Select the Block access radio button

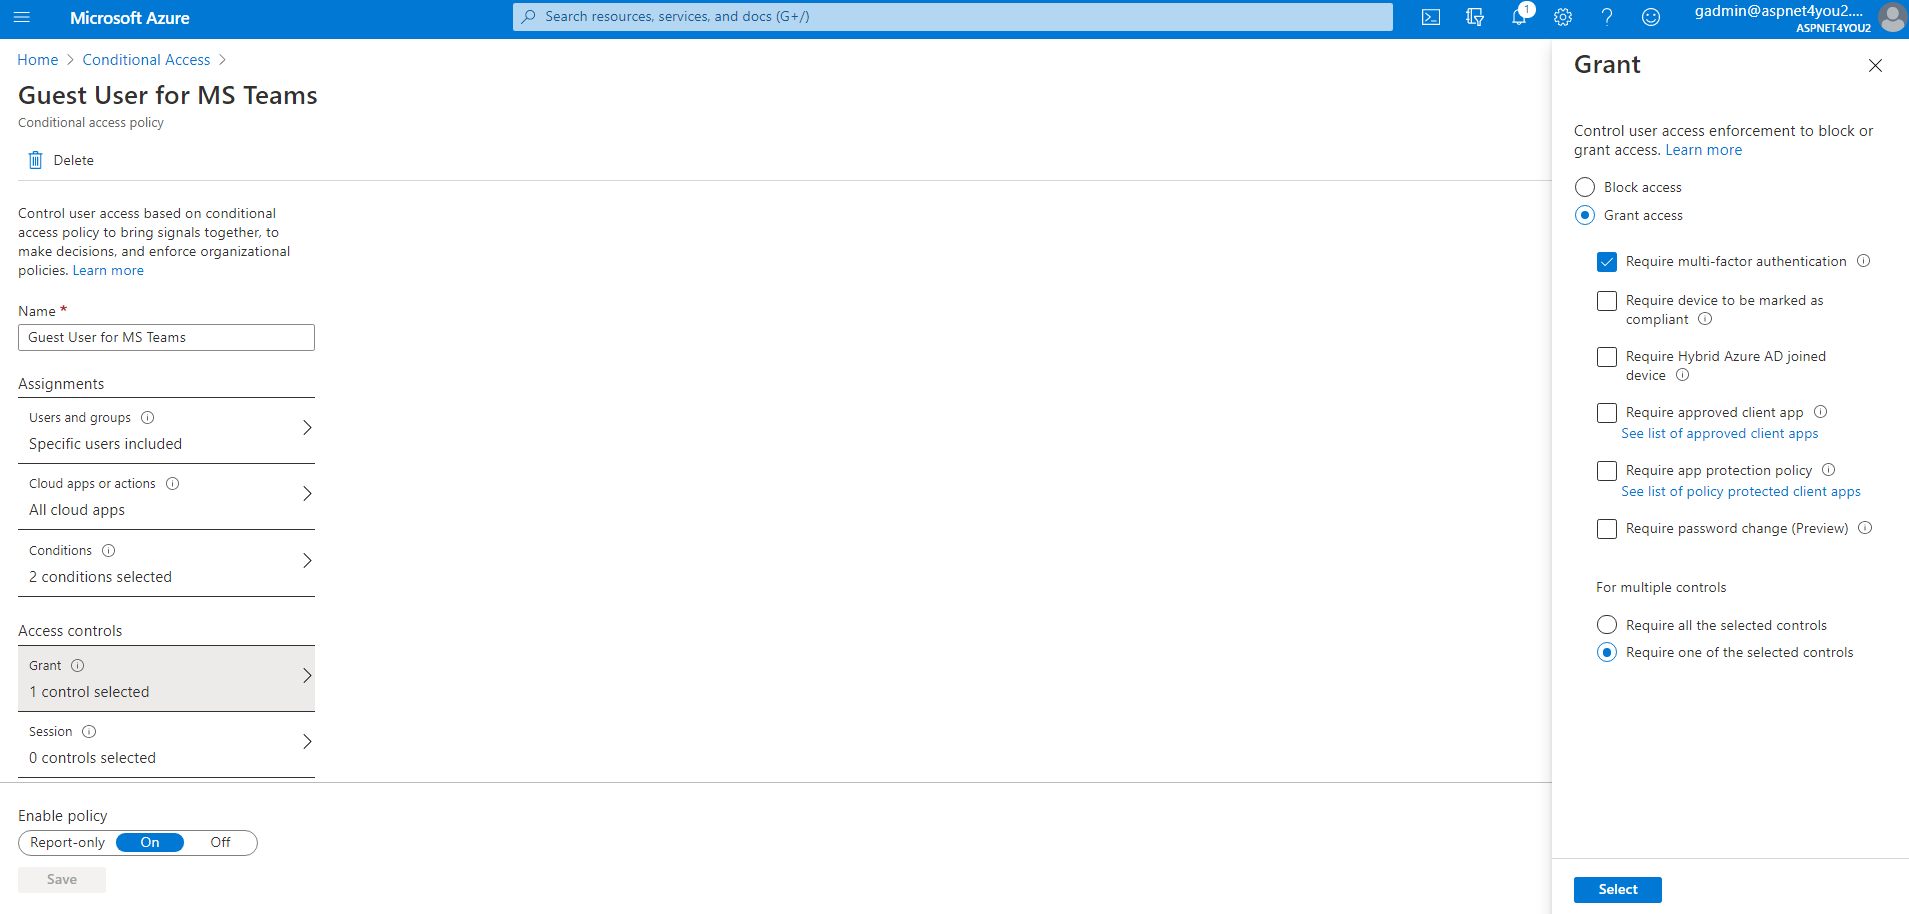pos(1585,187)
